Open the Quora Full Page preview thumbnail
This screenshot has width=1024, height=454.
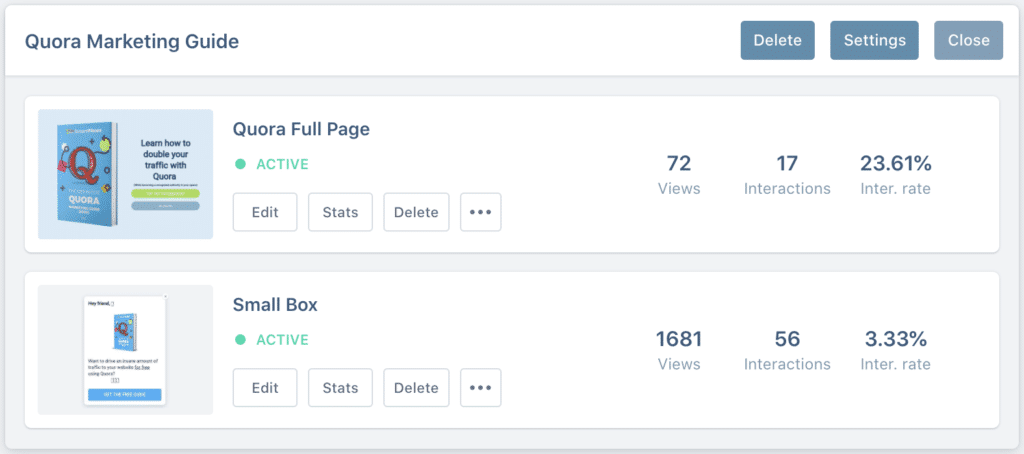point(125,174)
